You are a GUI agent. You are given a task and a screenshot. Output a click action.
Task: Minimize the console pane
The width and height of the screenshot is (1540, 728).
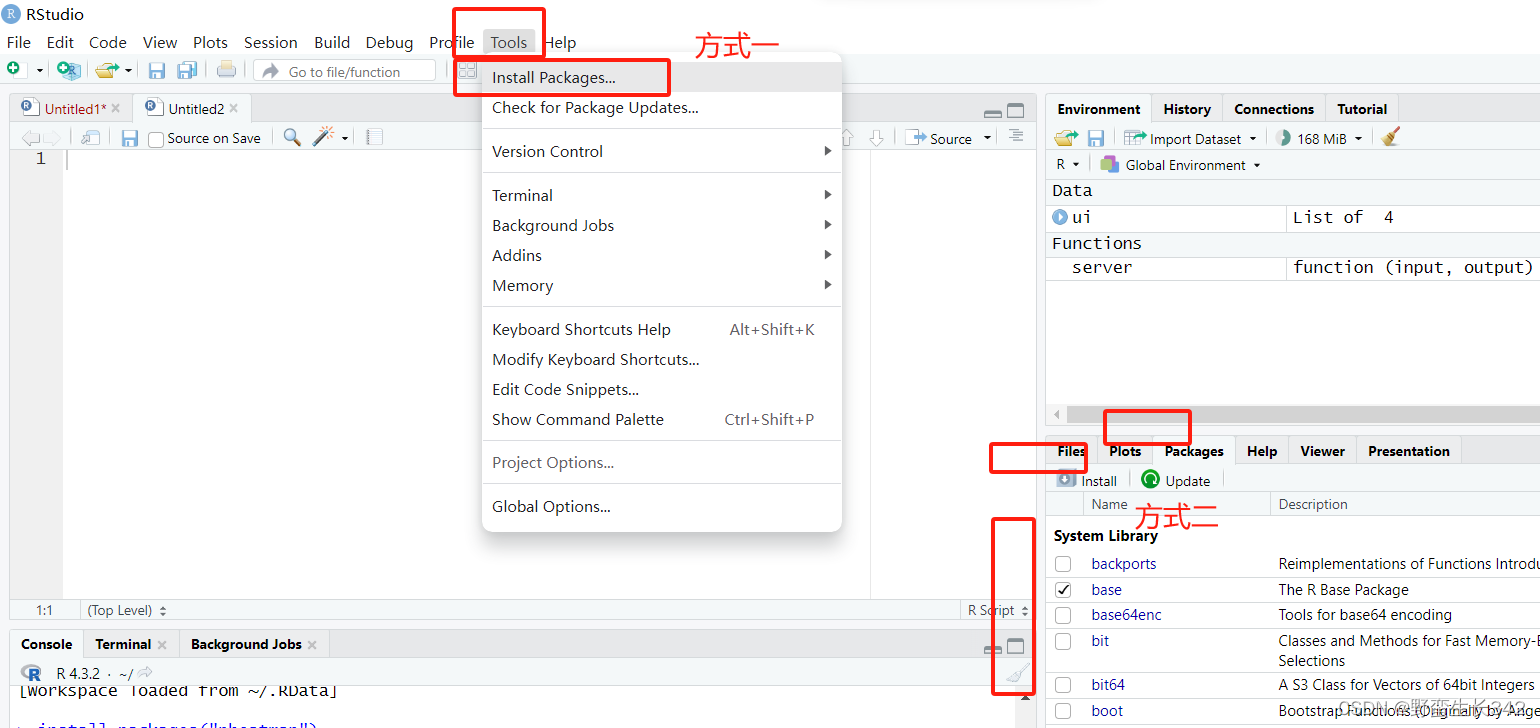(993, 648)
